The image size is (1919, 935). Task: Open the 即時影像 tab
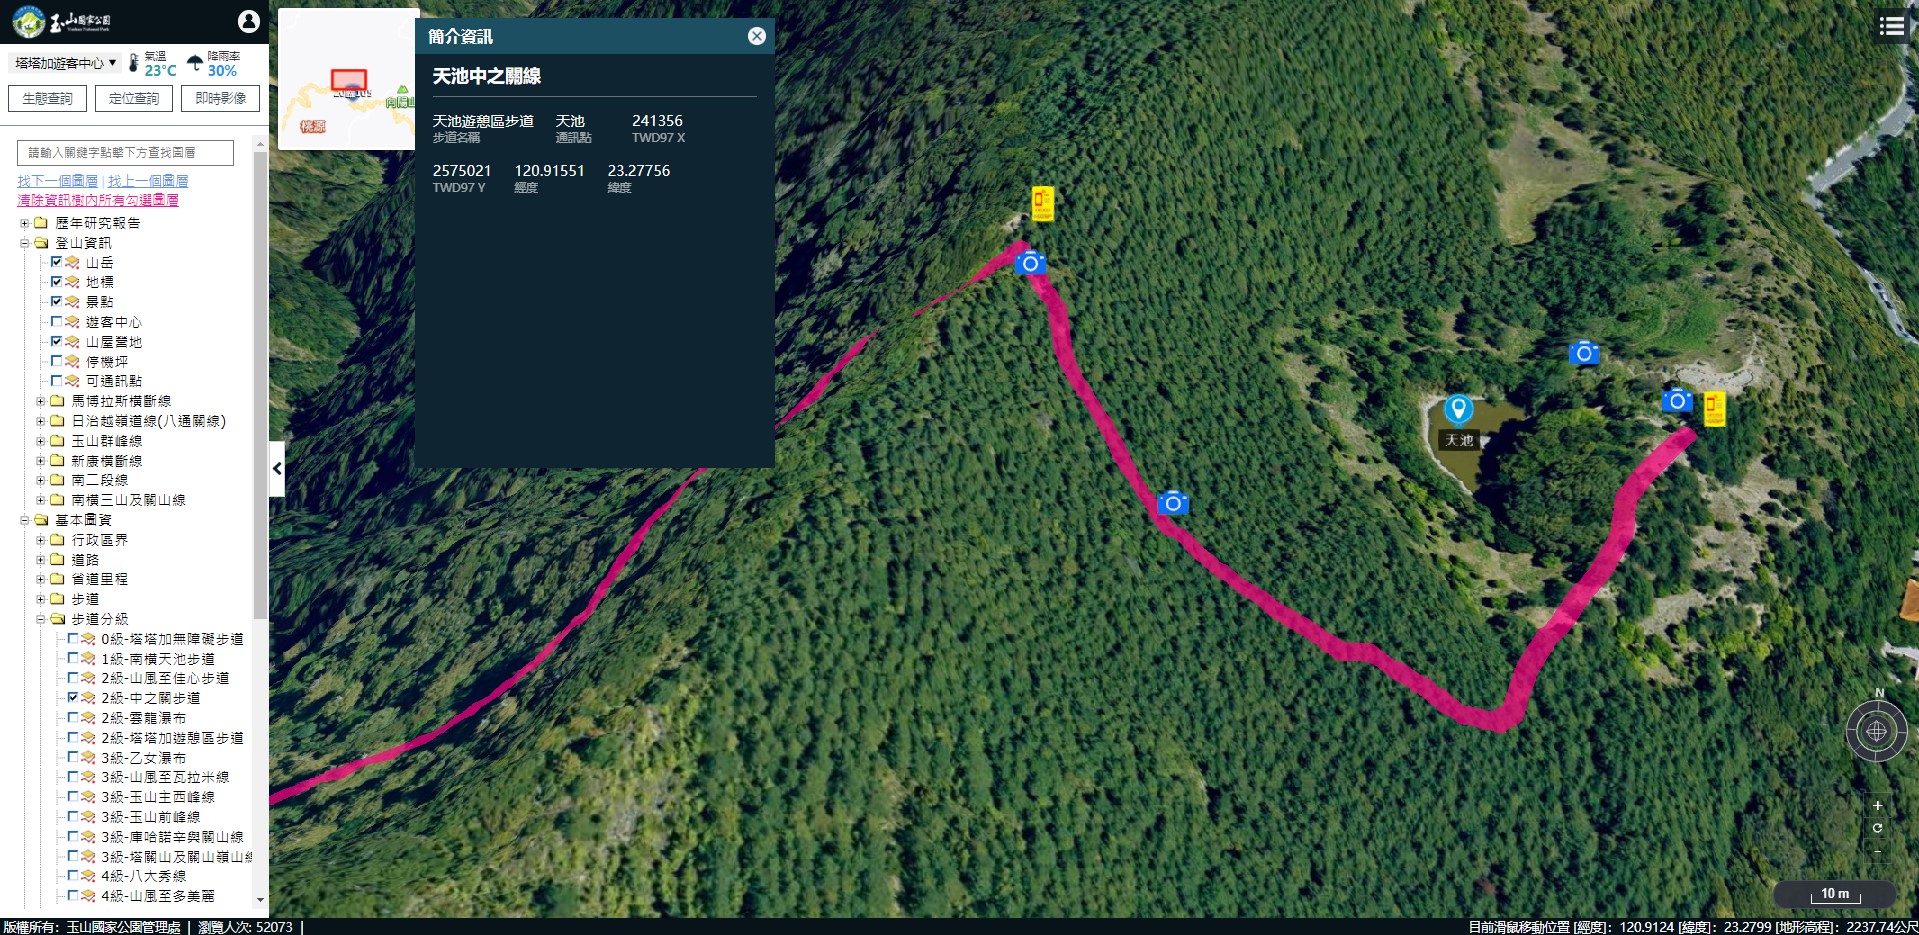(x=221, y=98)
